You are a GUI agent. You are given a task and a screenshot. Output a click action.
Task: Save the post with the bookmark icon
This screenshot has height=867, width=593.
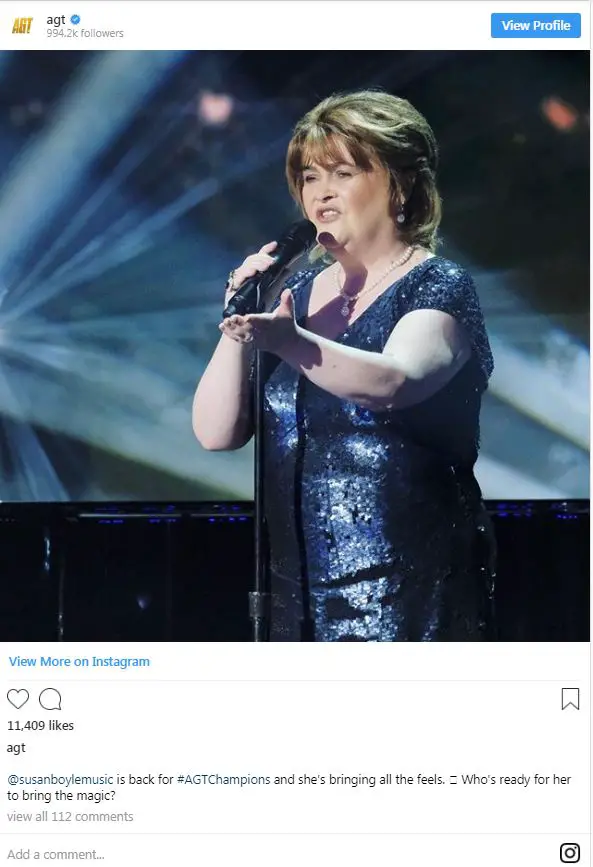point(570,699)
